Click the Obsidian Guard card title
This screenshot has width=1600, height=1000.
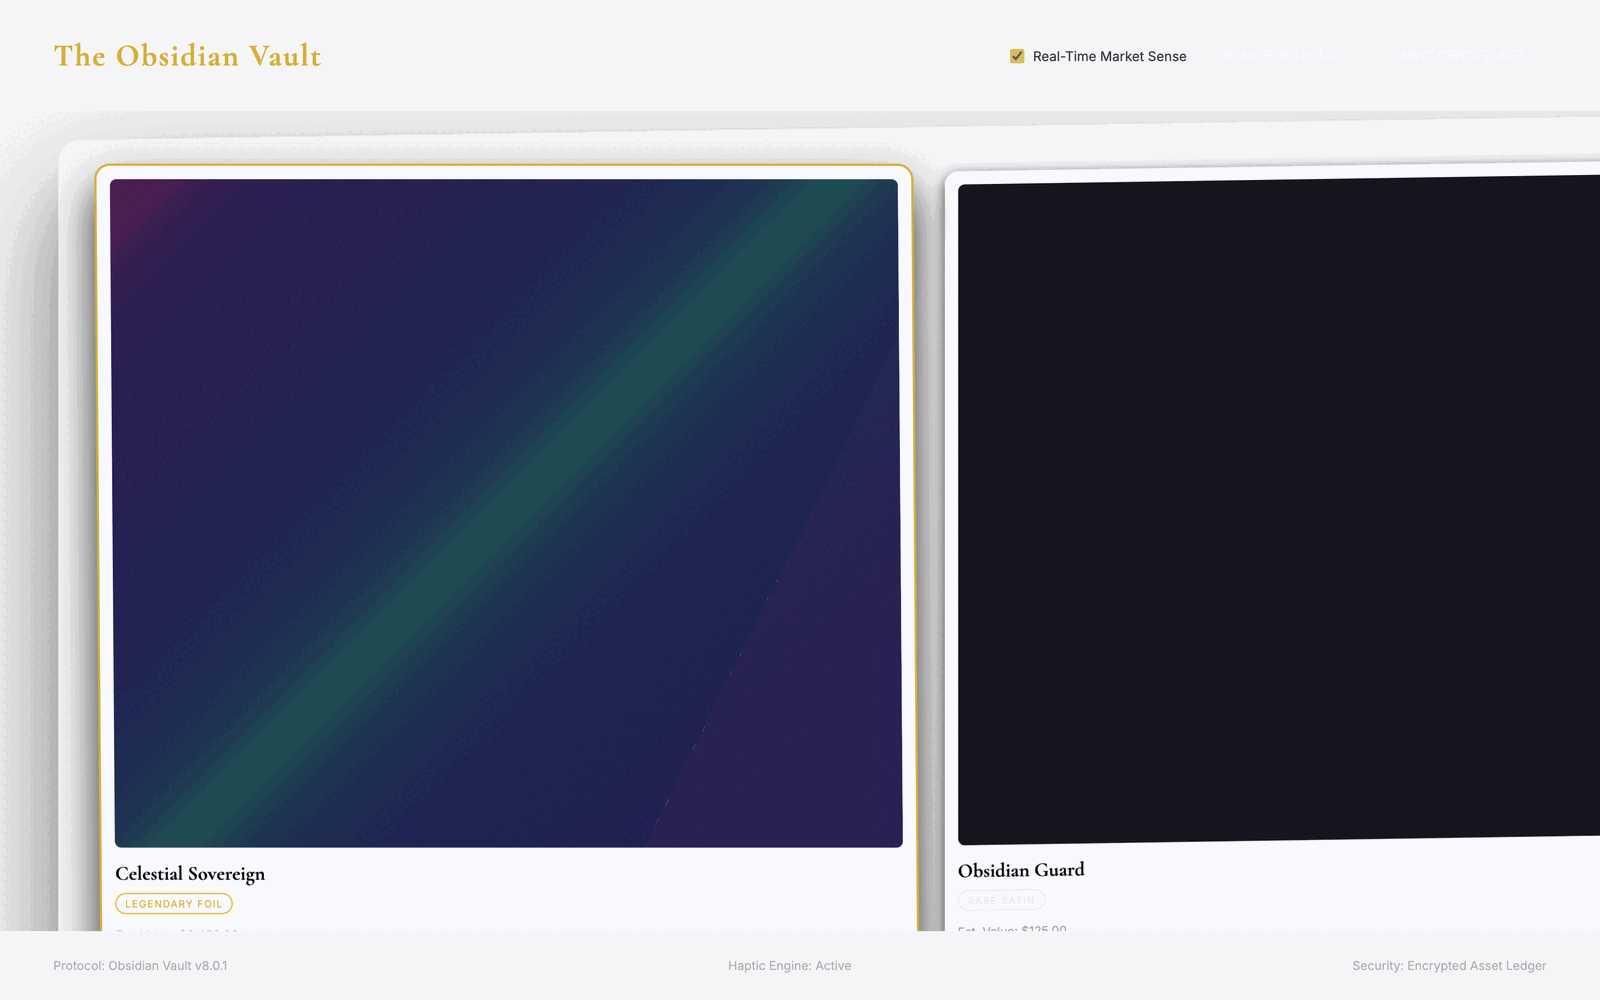tap(1021, 870)
